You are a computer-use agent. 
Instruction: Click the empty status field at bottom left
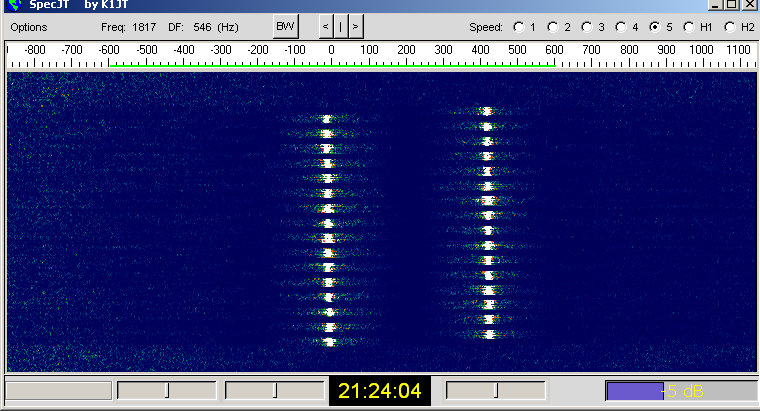(x=59, y=391)
